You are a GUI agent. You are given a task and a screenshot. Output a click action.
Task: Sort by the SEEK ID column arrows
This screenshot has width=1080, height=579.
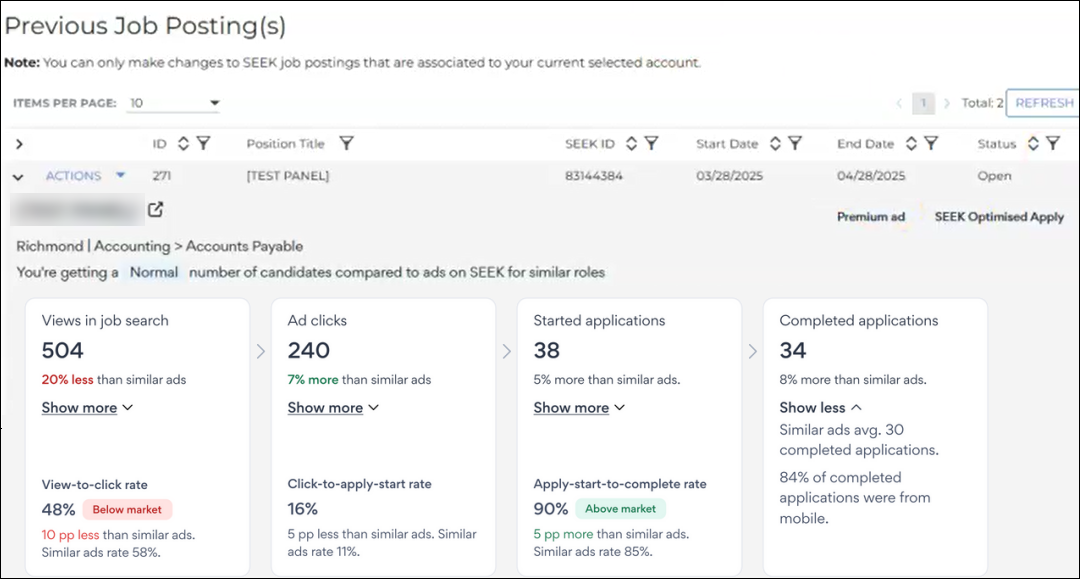pos(631,144)
